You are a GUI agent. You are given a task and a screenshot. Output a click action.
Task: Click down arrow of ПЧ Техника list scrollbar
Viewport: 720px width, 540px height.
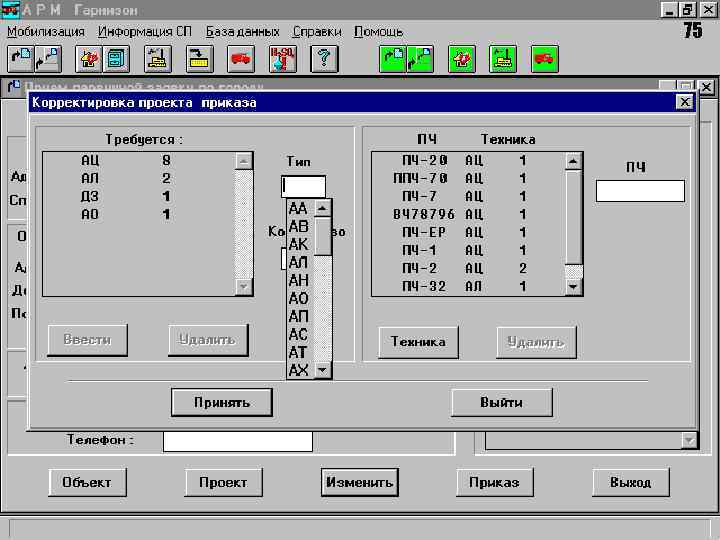tap(574, 287)
